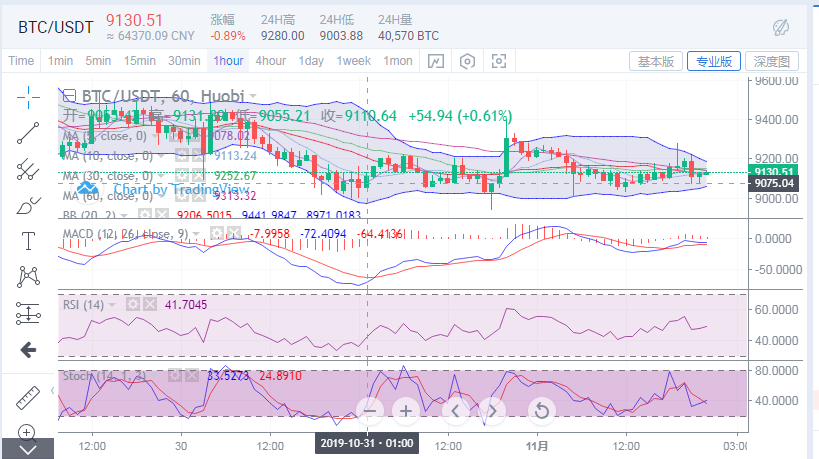The width and height of the screenshot is (819, 459).
Task: Remove the BB indicator
Action: coord(161,214)
